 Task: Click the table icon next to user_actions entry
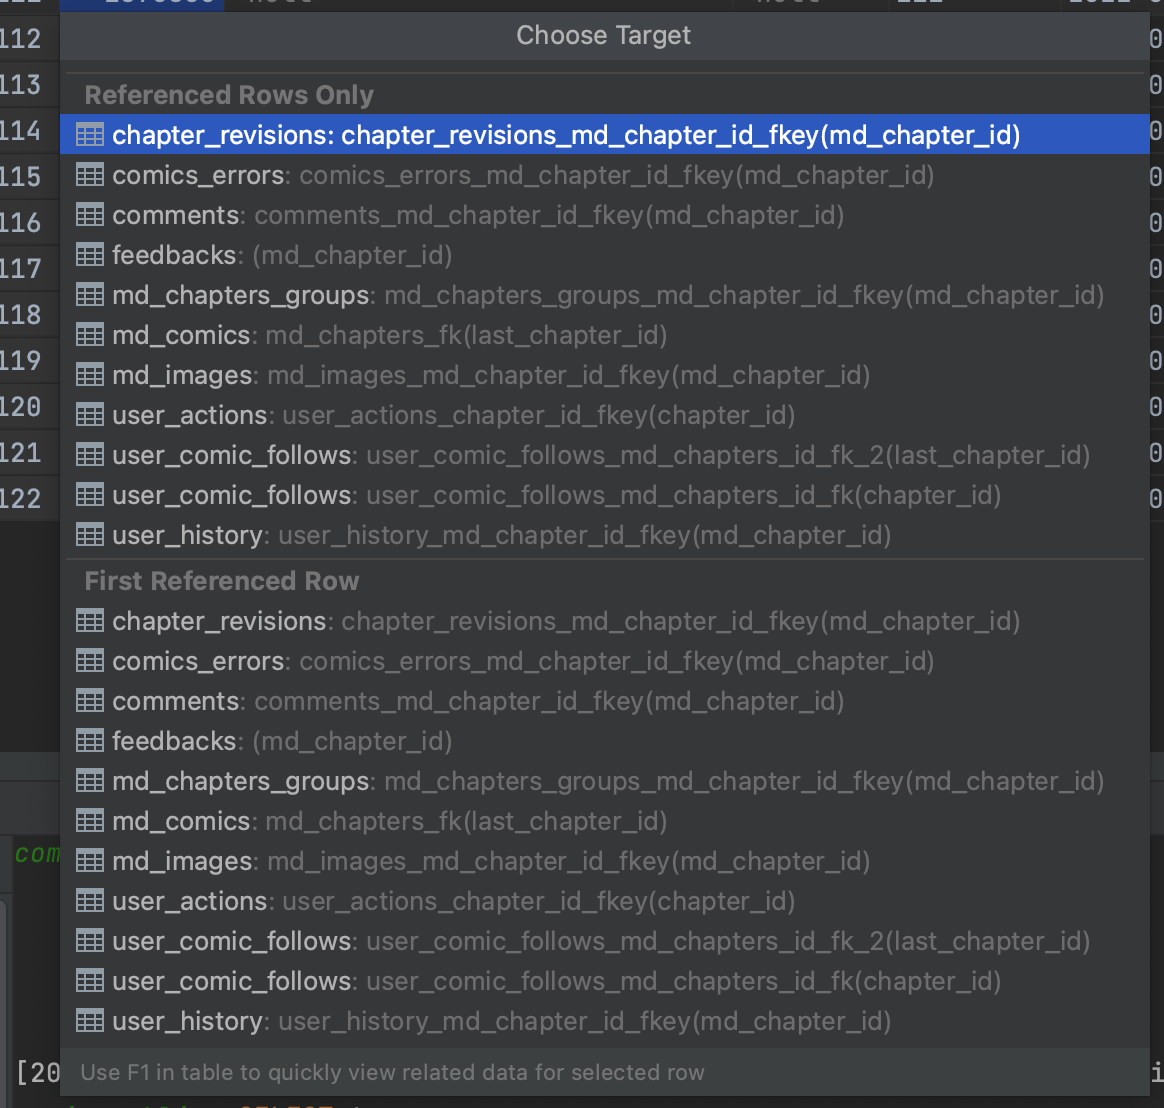(x=89, y=414)
